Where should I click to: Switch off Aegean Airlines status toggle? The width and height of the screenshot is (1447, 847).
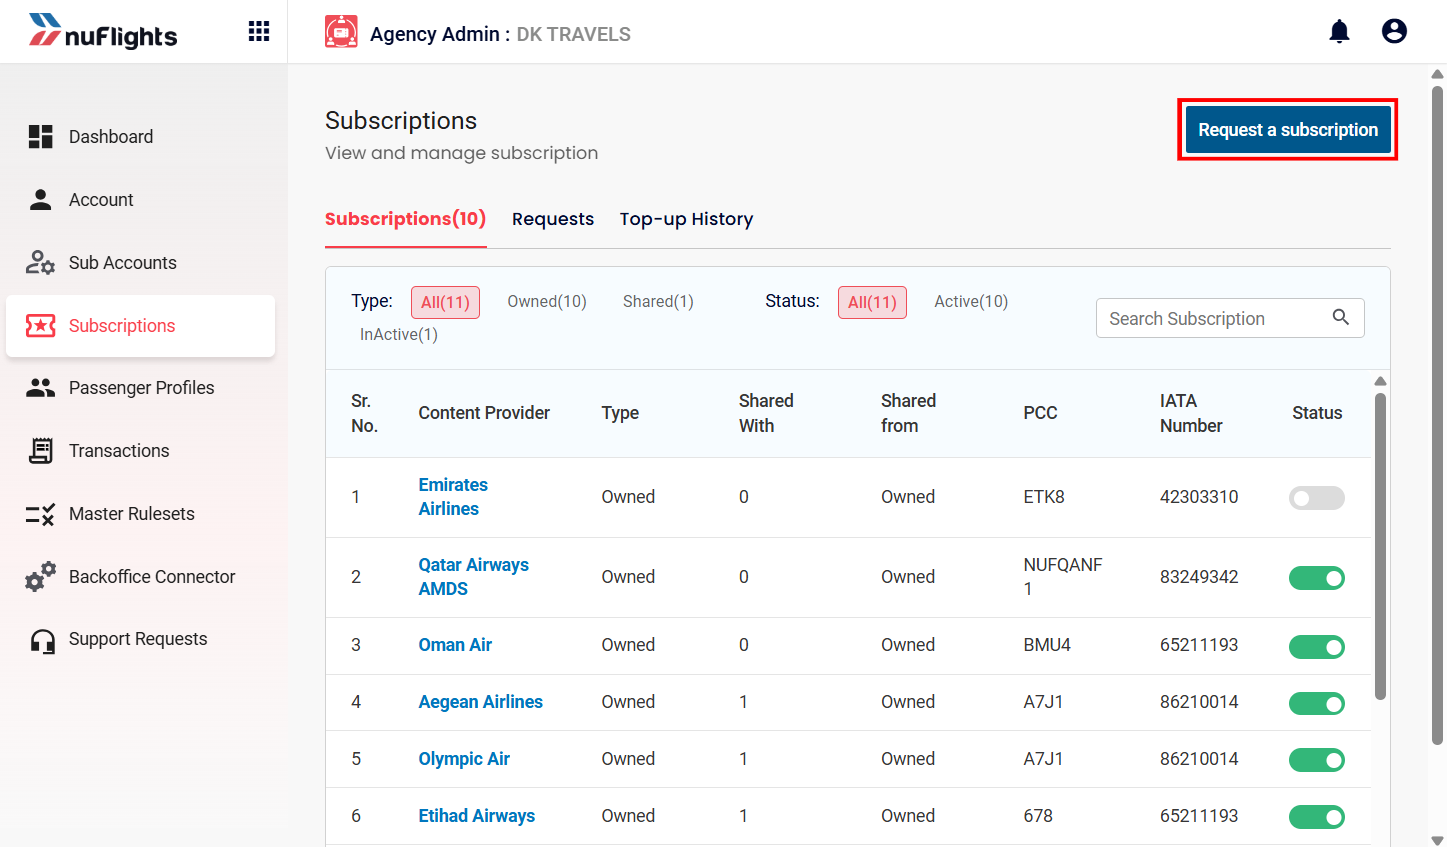[1317, 704]
